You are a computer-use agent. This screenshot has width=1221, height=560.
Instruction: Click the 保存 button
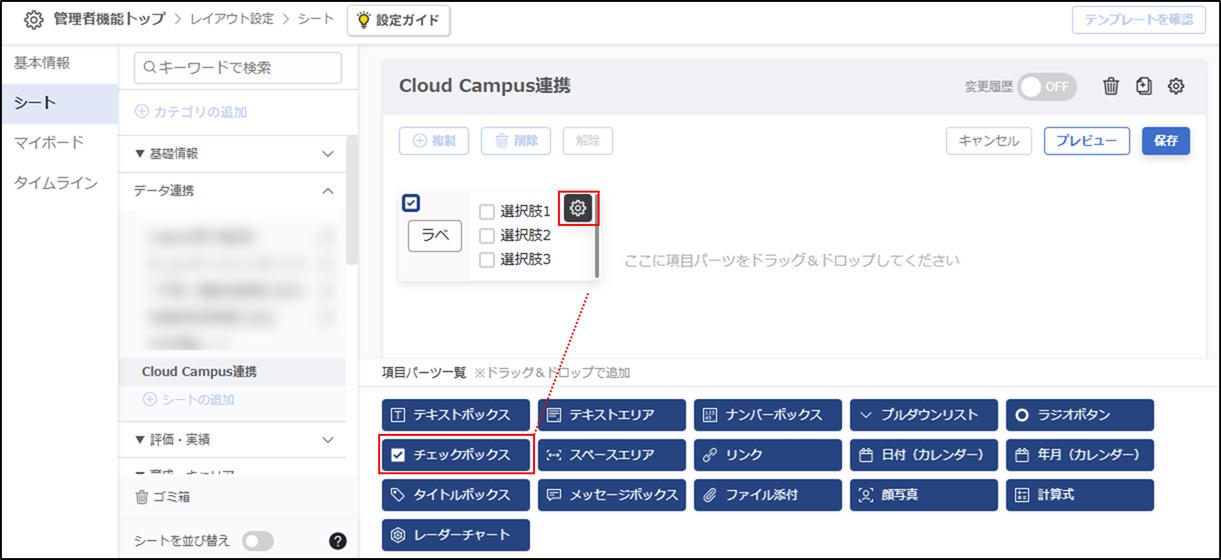tap(1166, 141)
